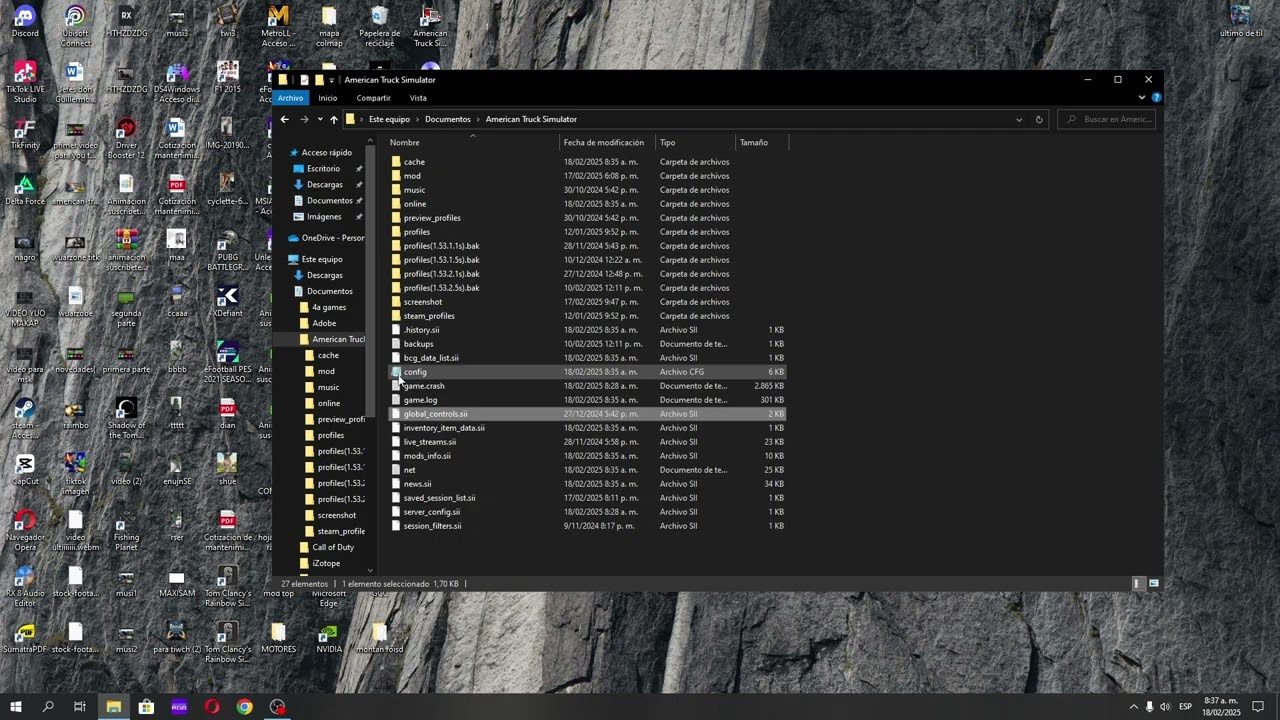
Task: Open CapCut desktop shortcut
Action: tap(25, 469)
